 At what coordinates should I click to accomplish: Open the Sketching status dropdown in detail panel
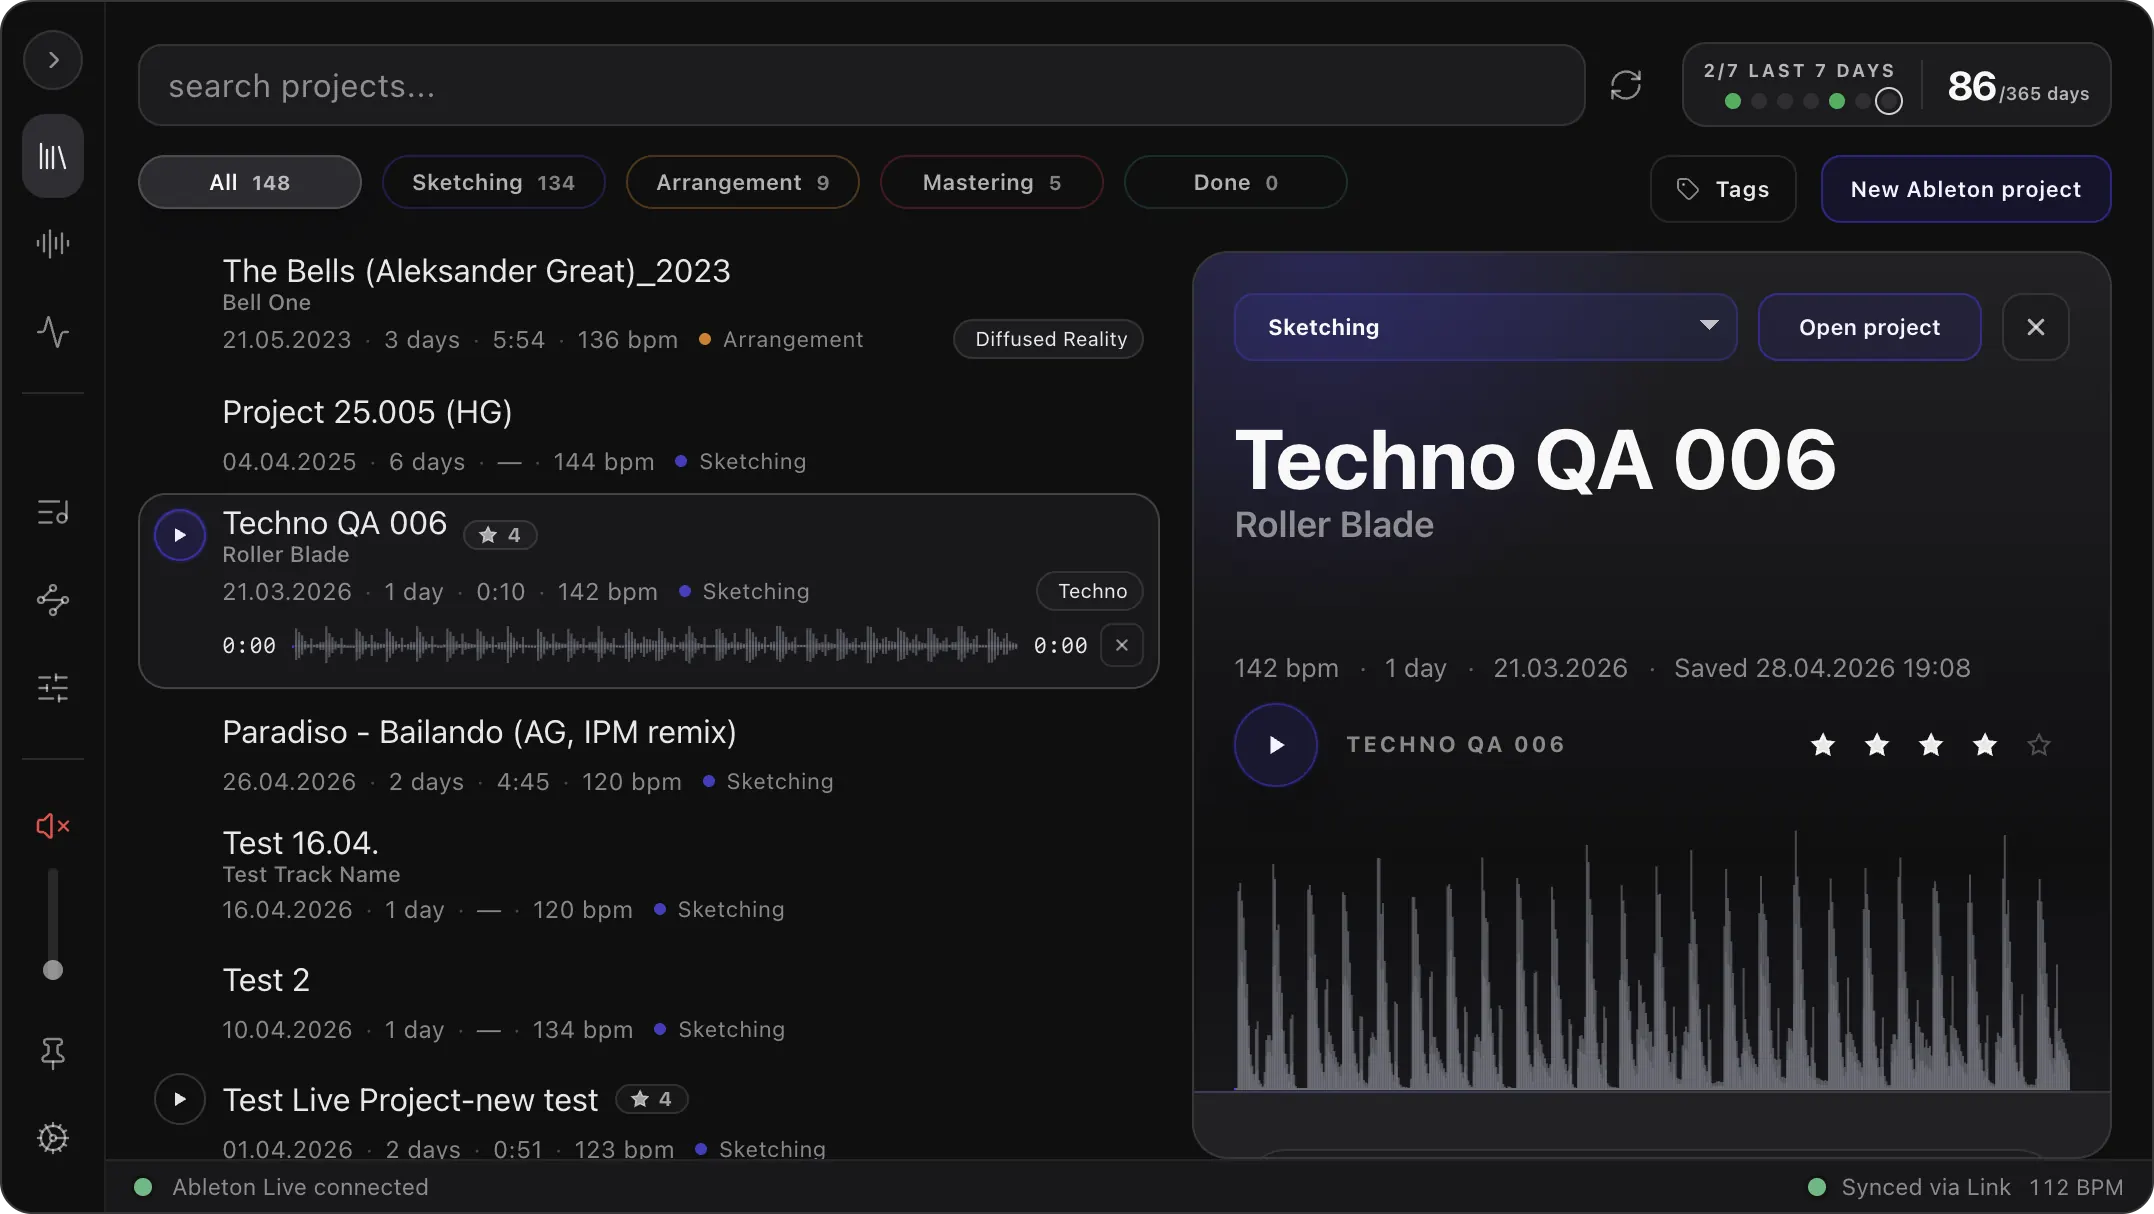[1485, 327]
